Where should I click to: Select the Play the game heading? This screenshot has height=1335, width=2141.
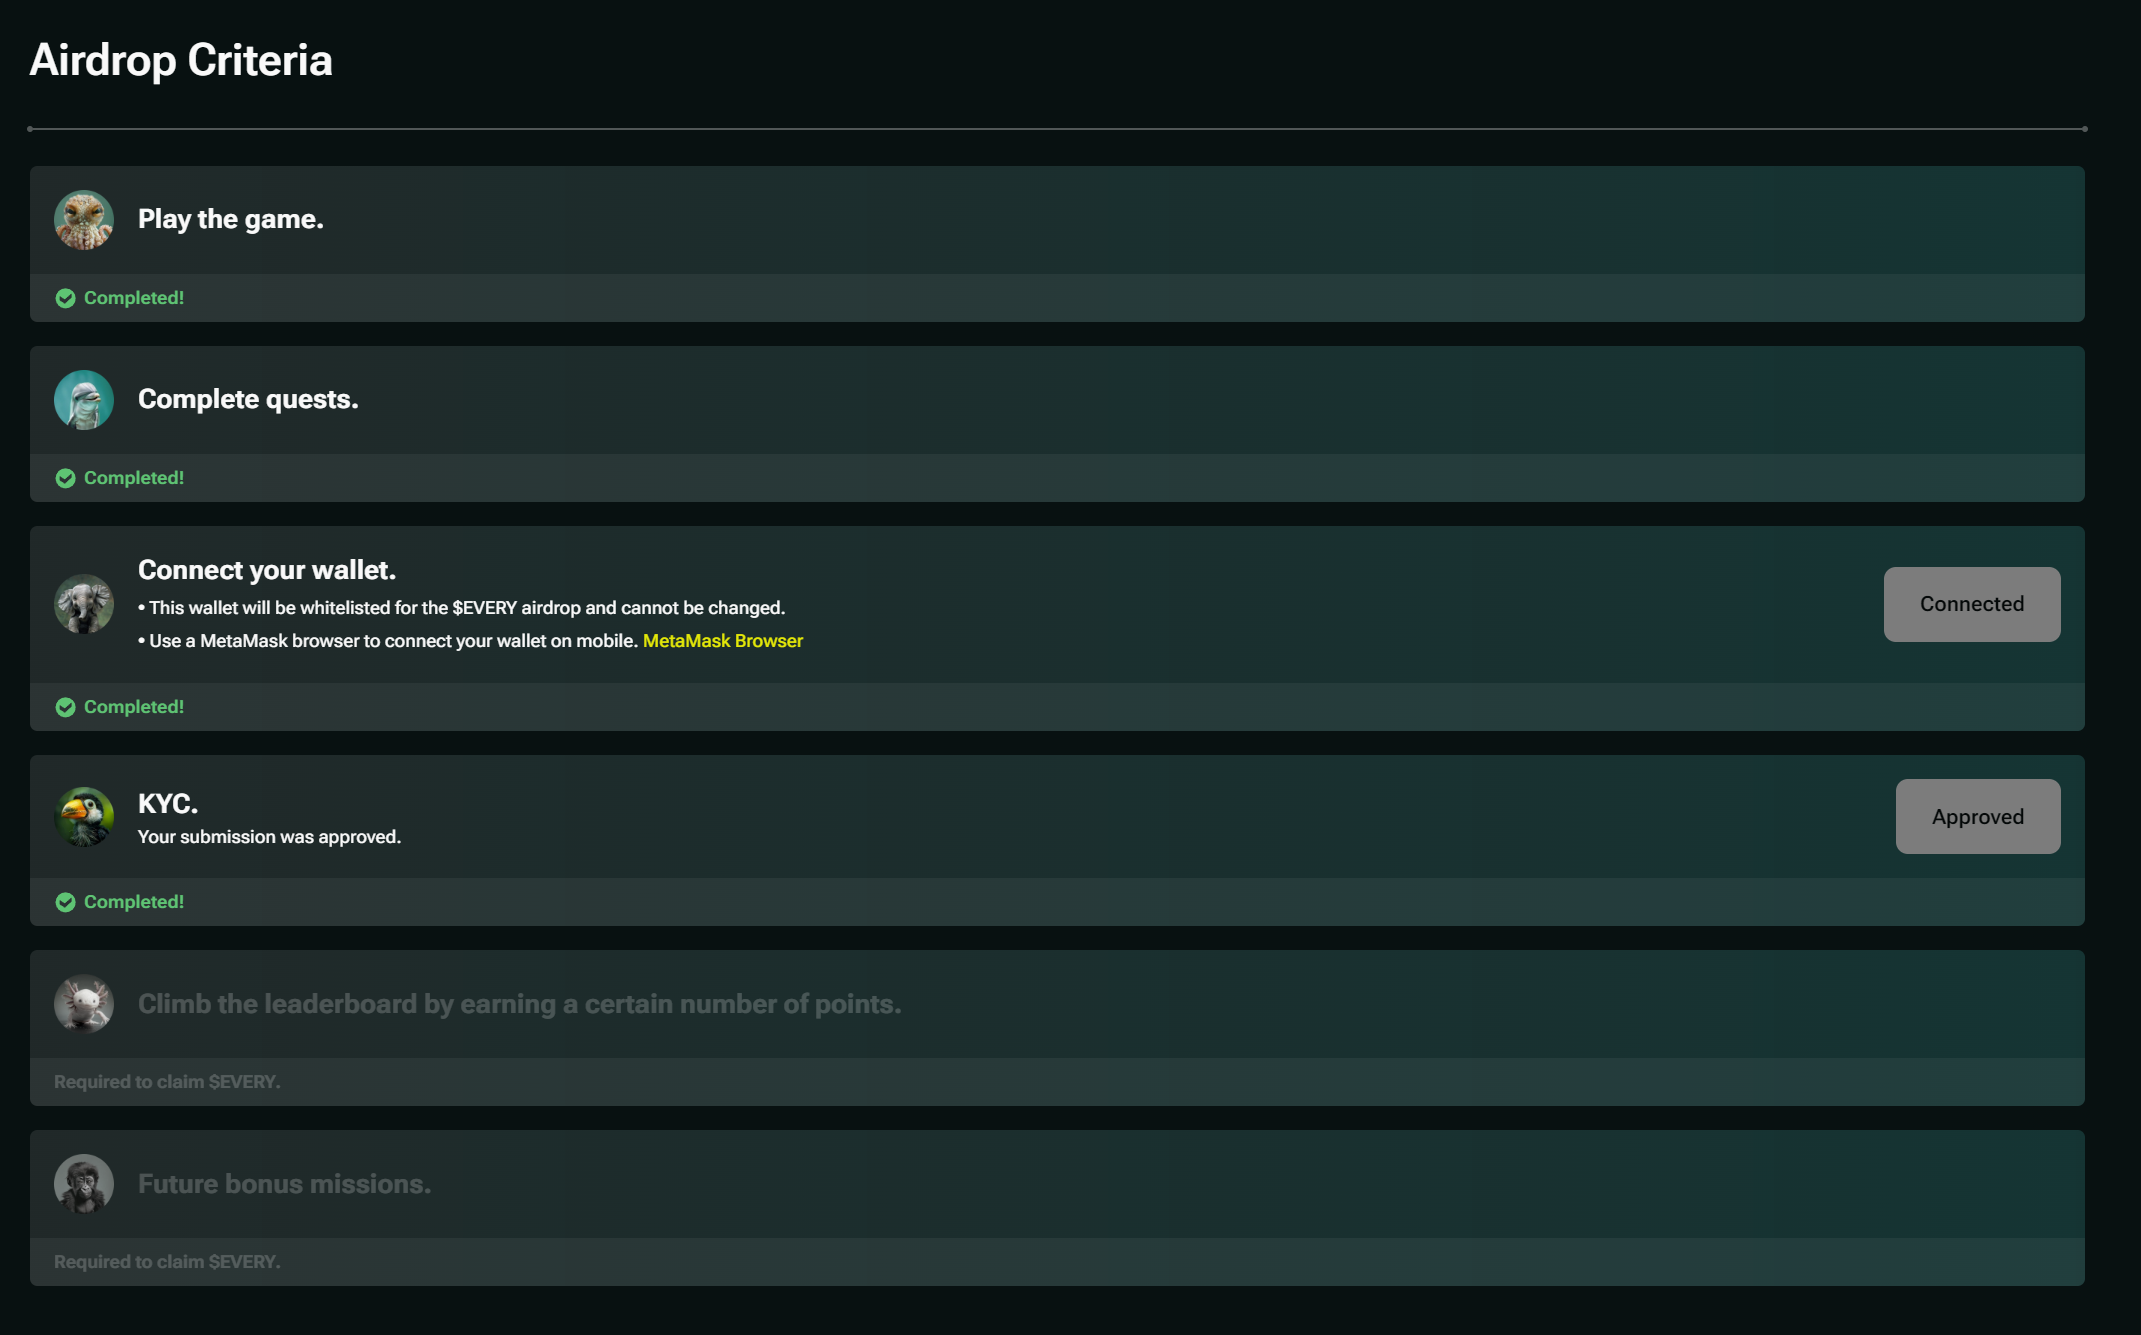click(230, 219)
